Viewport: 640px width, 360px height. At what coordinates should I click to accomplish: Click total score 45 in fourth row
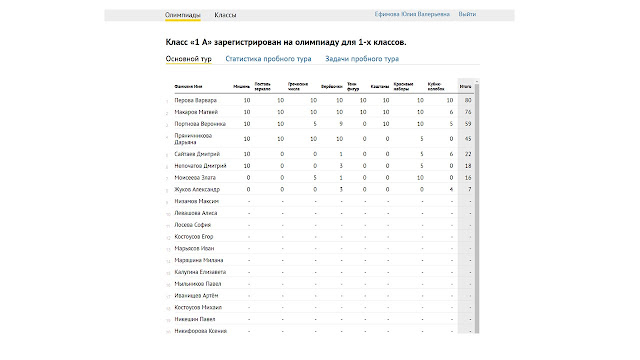[x=468, y=139]
